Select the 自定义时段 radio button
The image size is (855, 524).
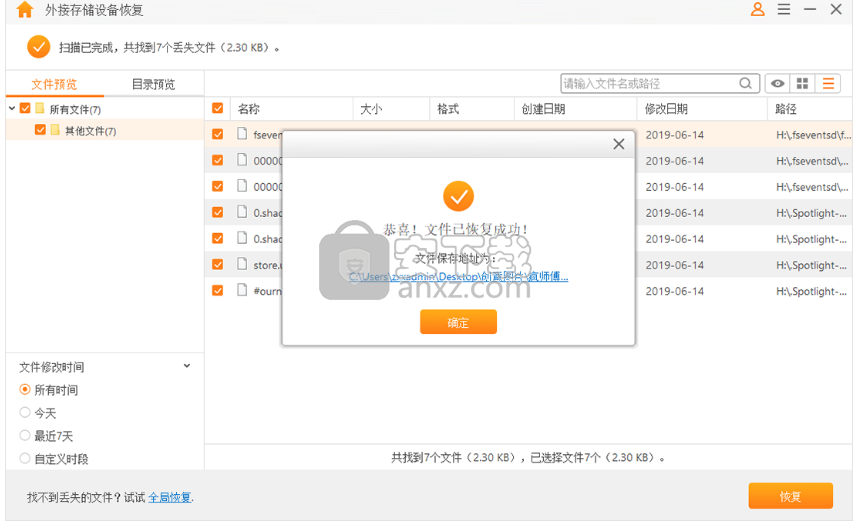pyautogui.click(x=25, y=458)
